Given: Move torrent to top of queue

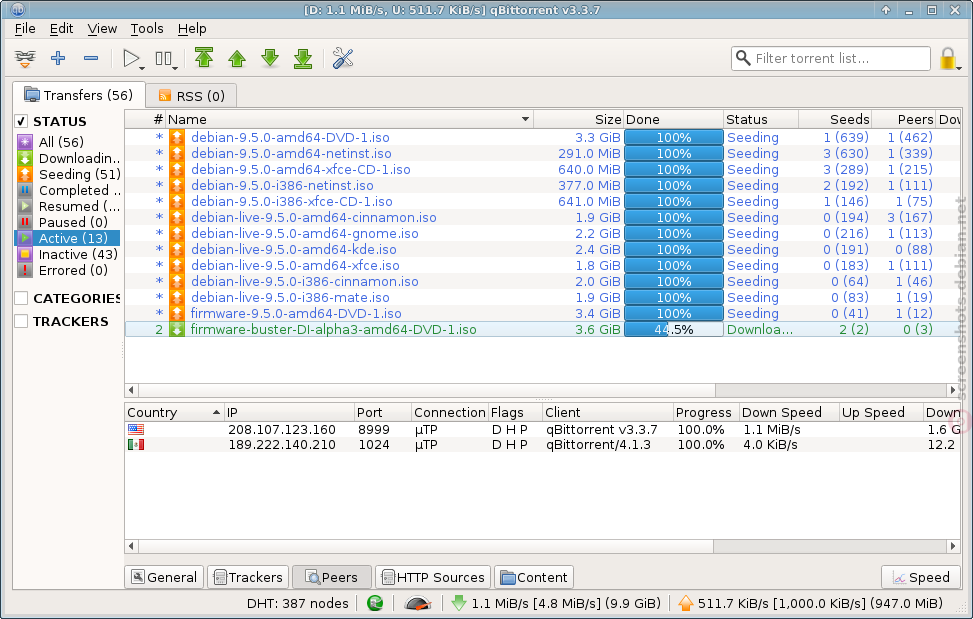Looking at the screenshot, I should [x=204, y=58].
